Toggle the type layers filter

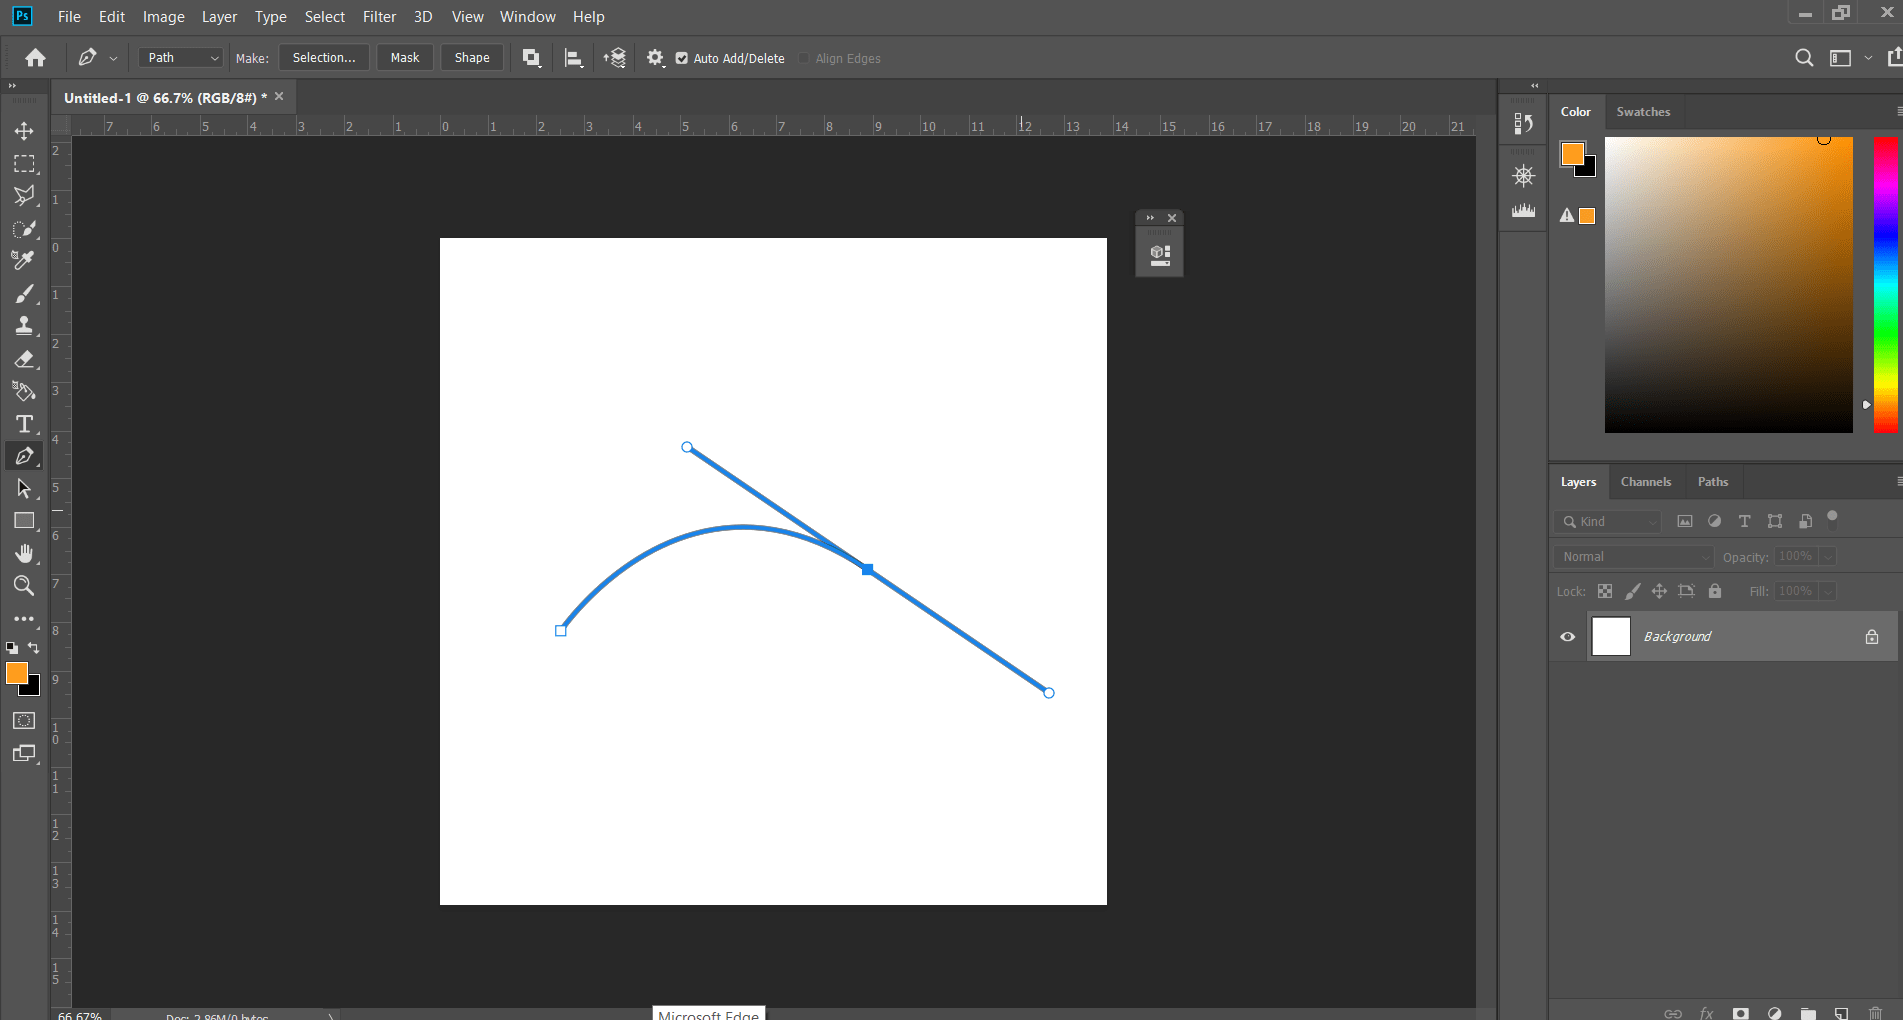point(1744,521)
